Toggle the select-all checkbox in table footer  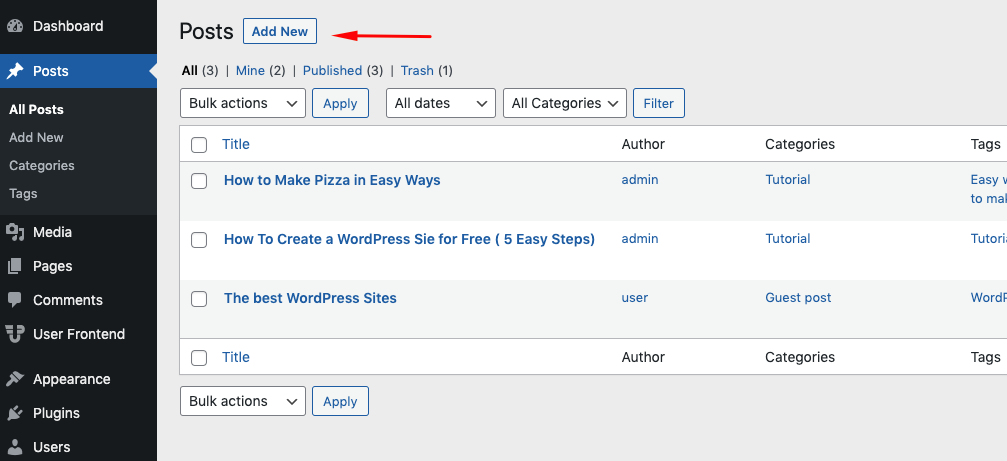(x=199, y=358)
